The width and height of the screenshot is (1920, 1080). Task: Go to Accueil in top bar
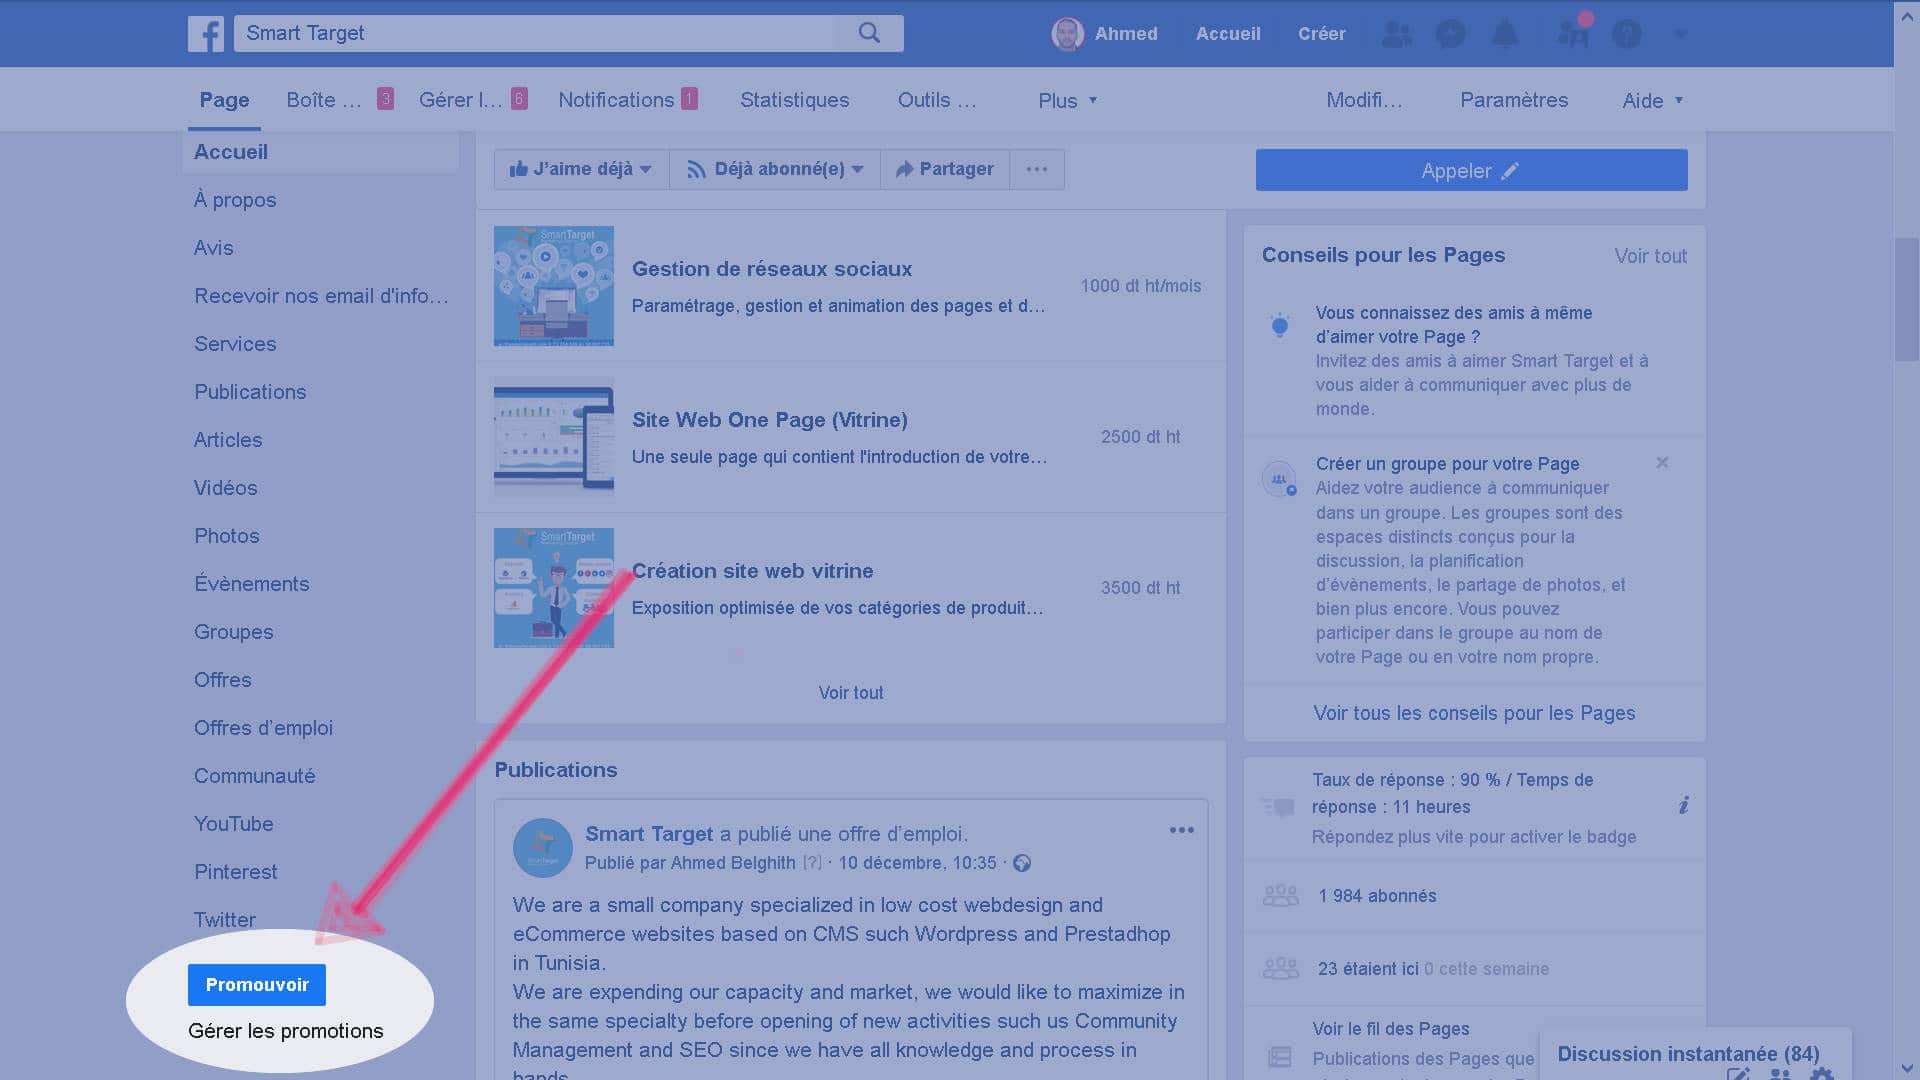1228,34
